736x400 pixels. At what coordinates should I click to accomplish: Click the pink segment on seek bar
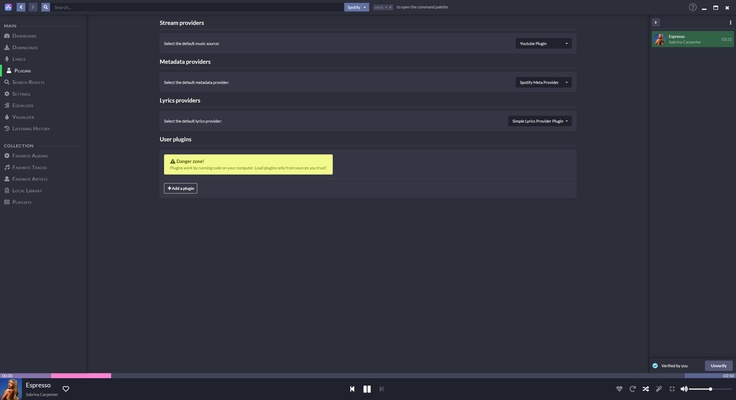81,376
